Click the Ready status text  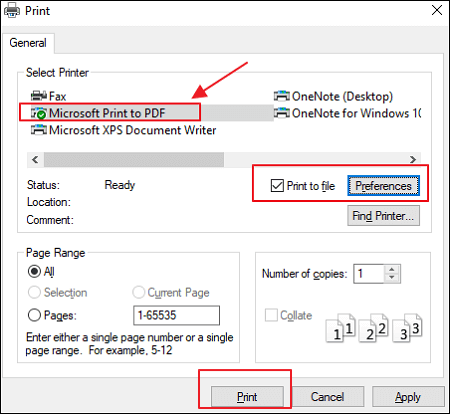point(120,185)
